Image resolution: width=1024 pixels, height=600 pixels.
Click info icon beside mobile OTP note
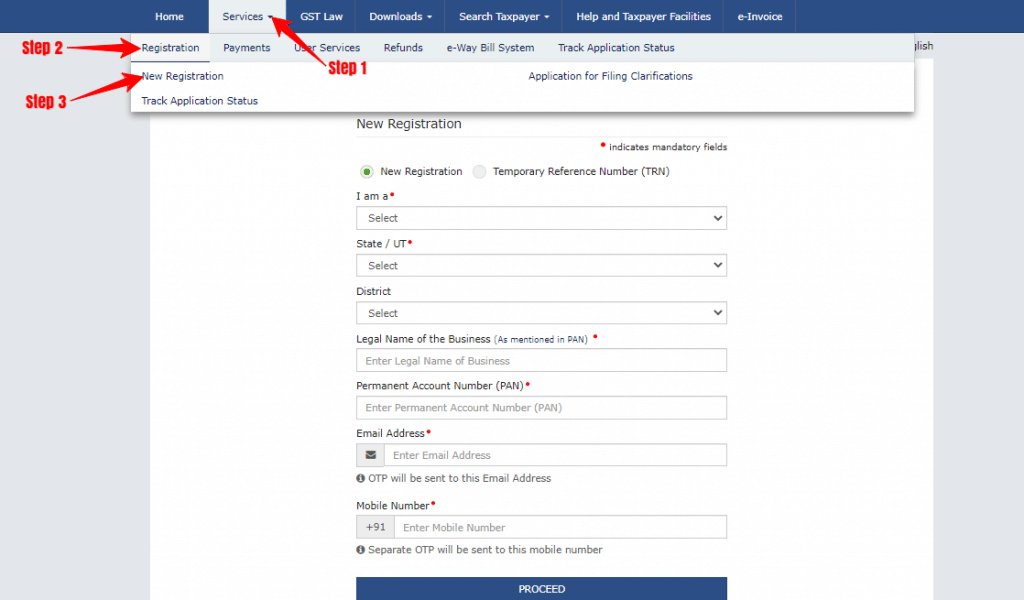pyautogui.click(x=360, y=550)
